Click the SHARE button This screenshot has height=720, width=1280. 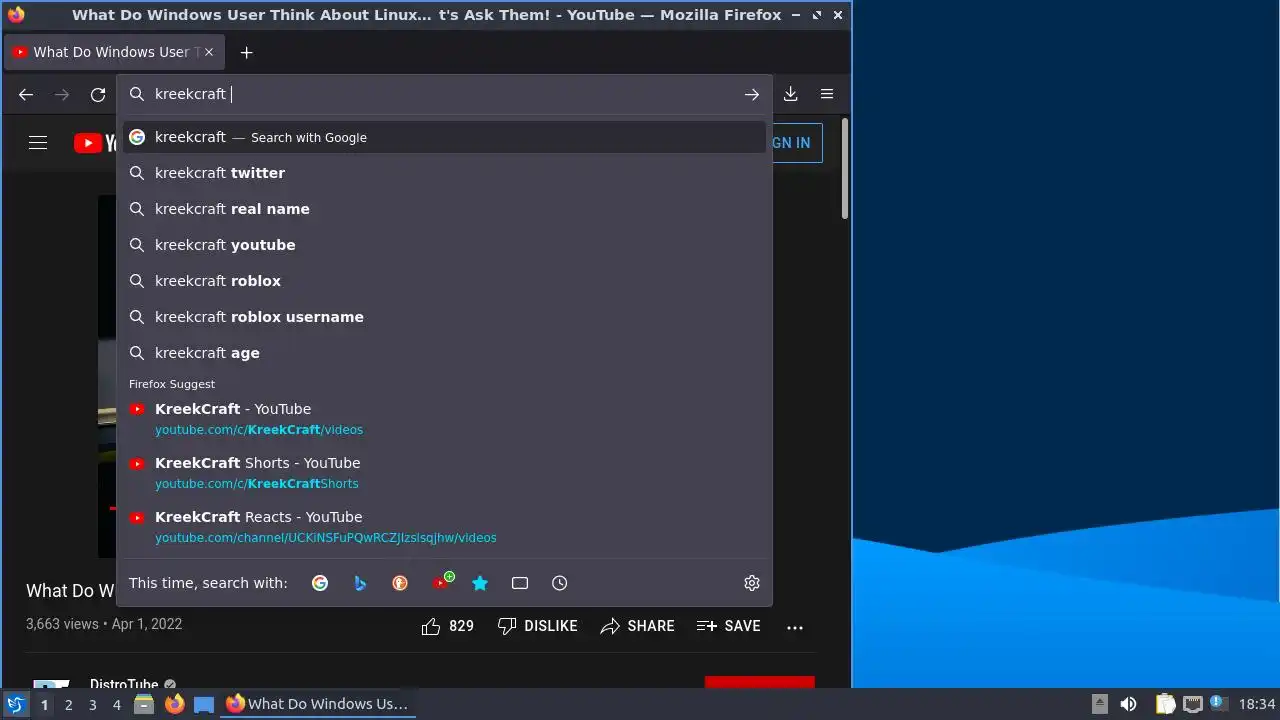pyautogui.click(x=638, y=626)
